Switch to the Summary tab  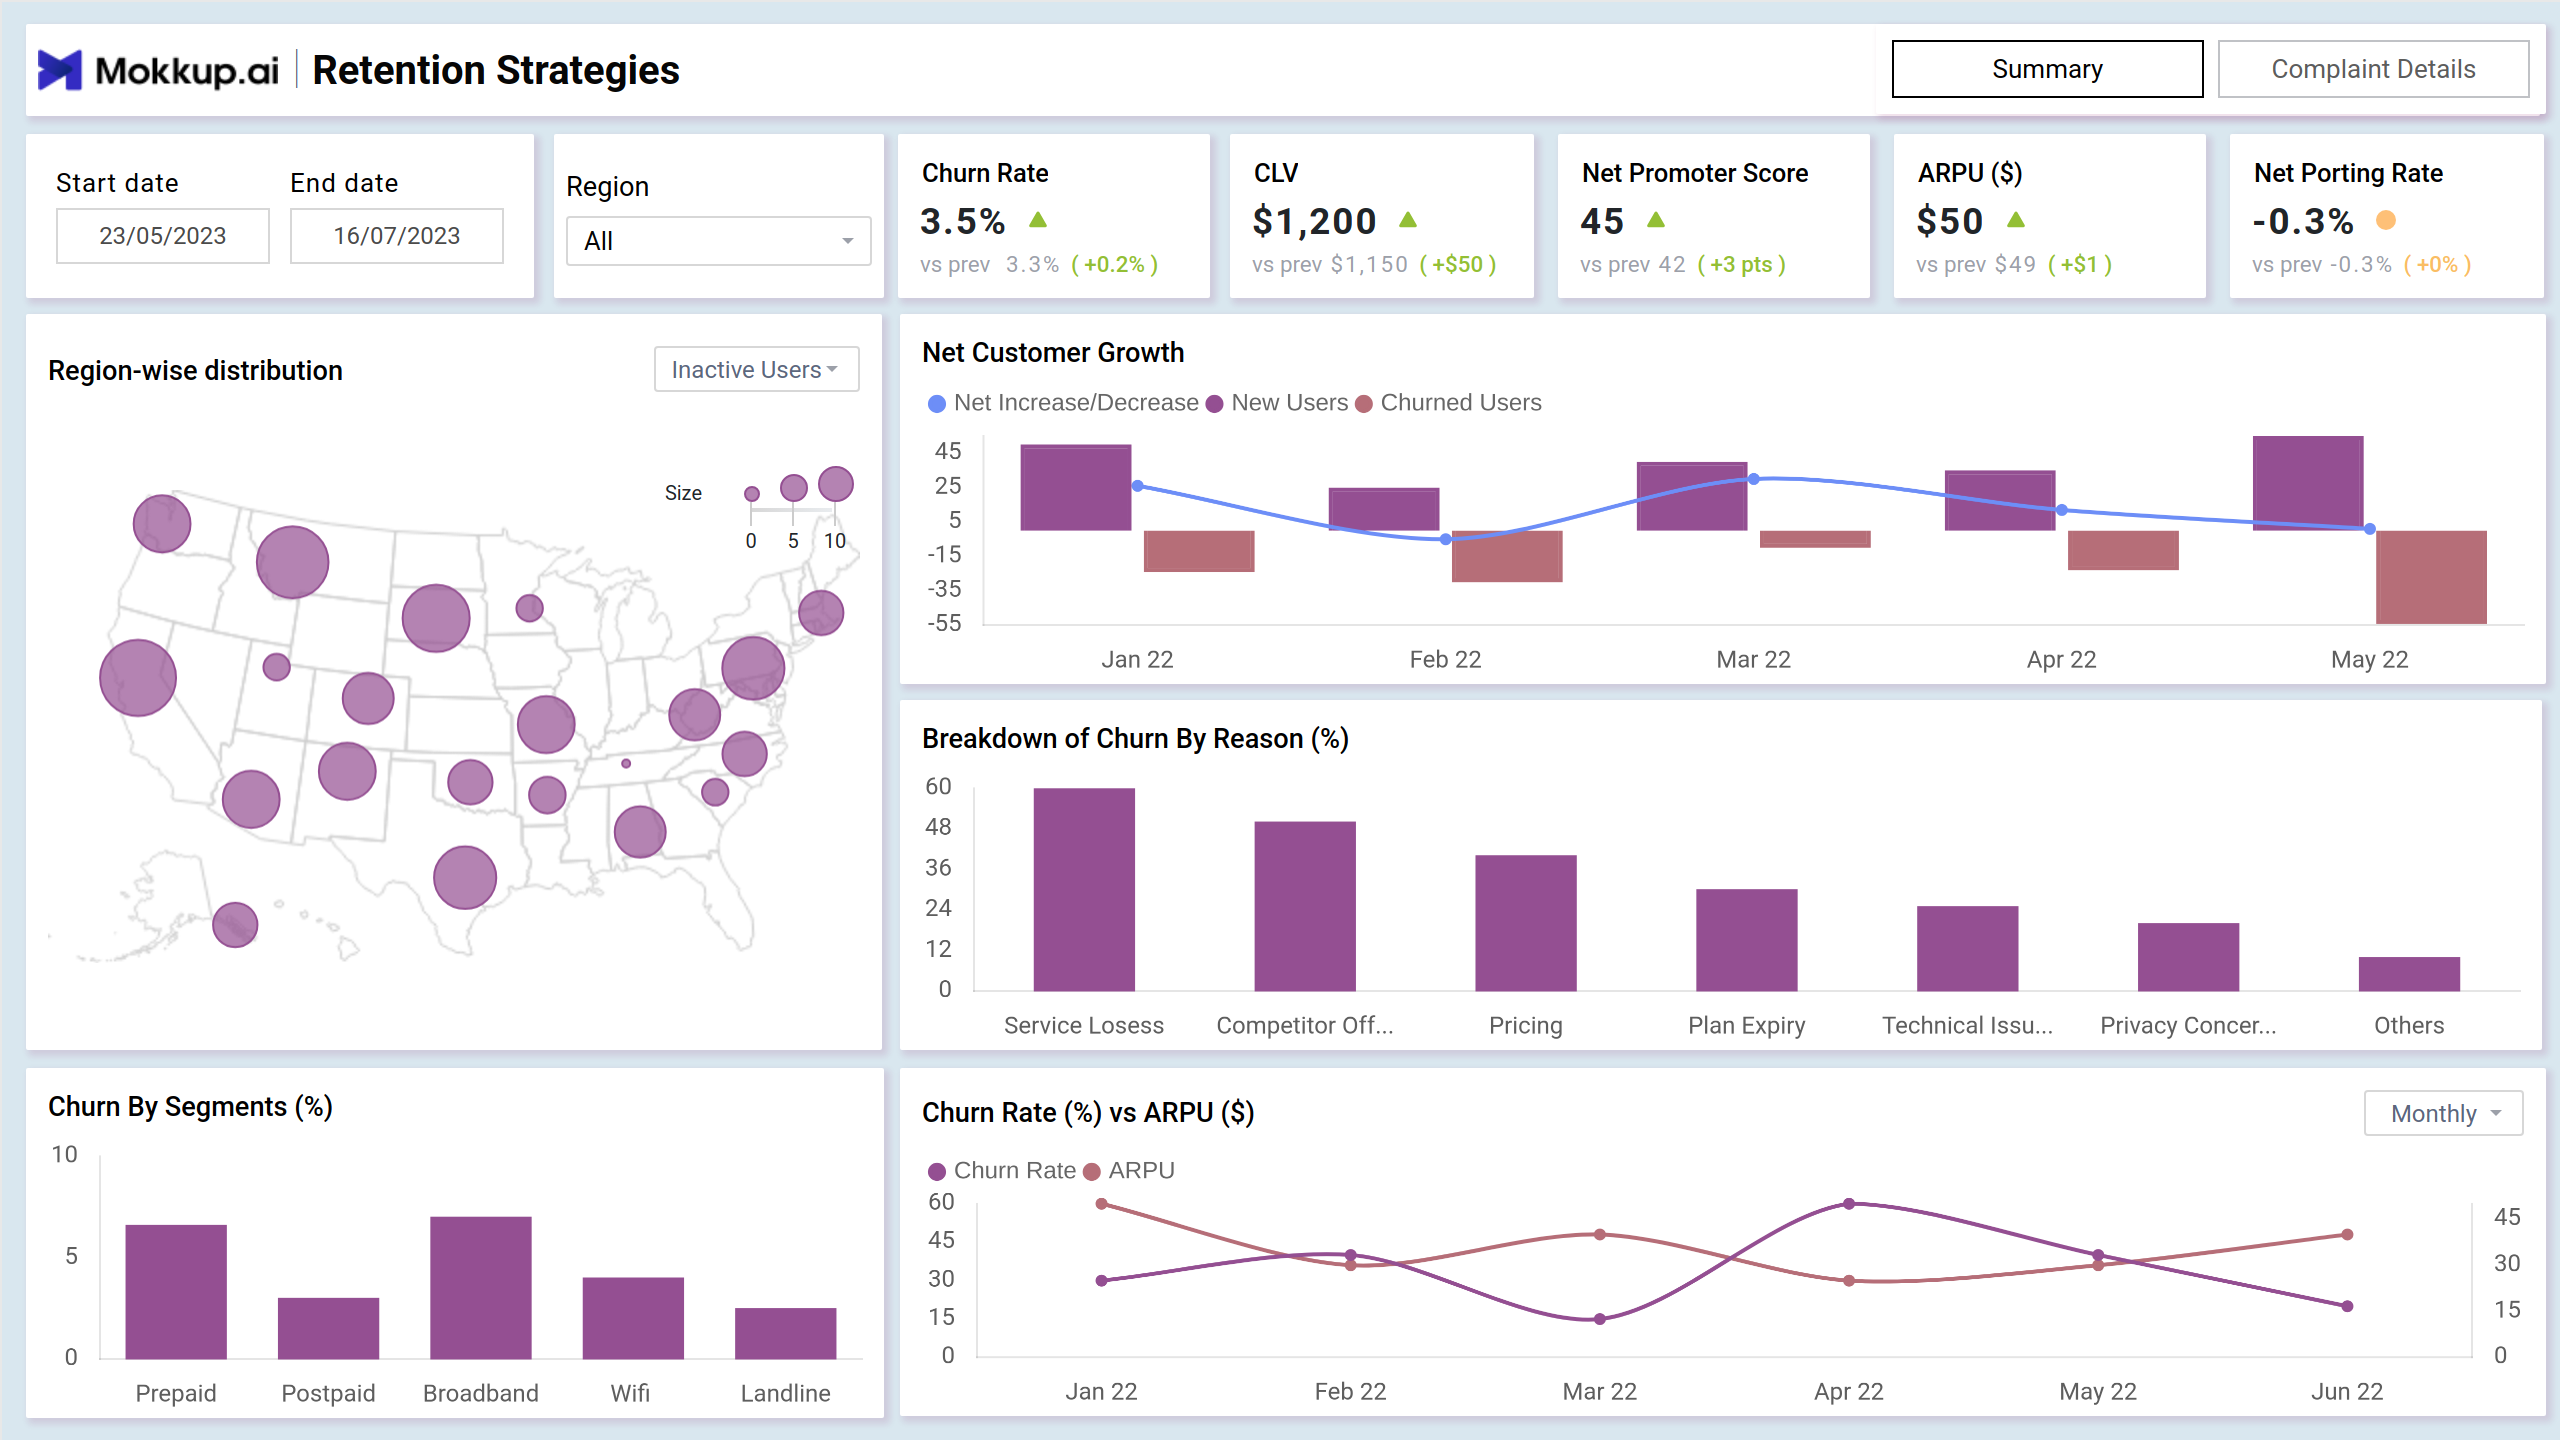2047,69
